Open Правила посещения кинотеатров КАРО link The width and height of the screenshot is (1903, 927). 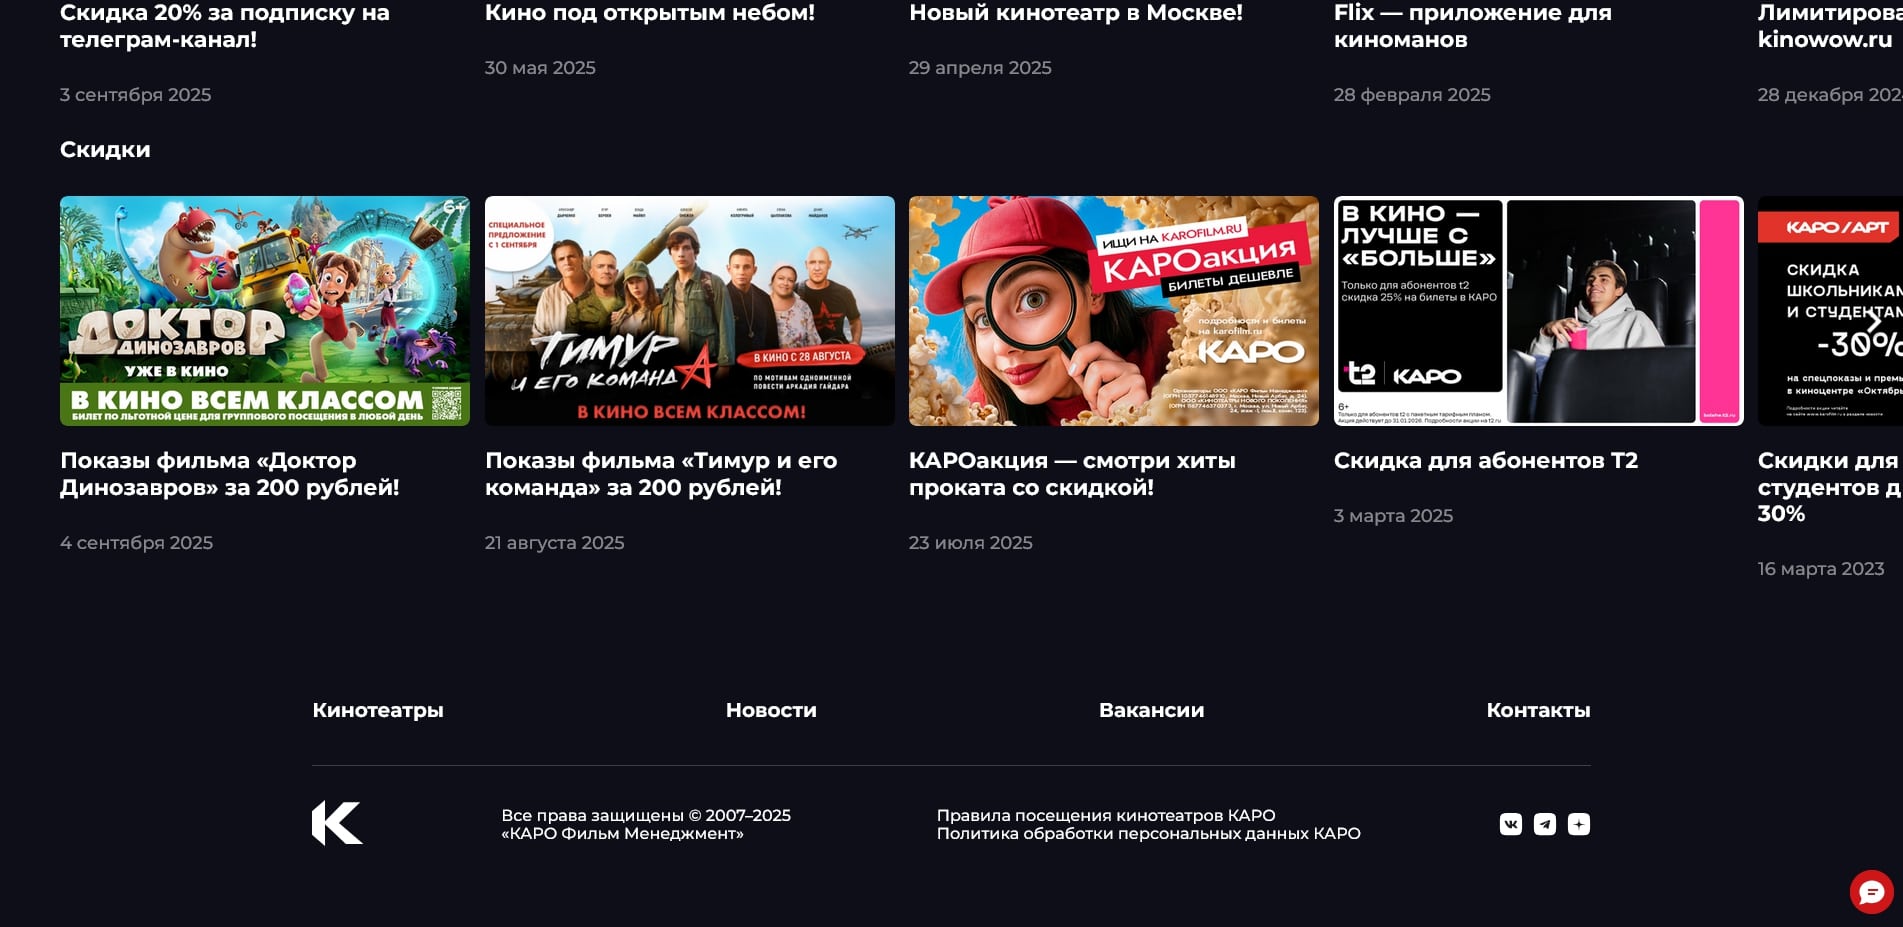pos(1105,815)
